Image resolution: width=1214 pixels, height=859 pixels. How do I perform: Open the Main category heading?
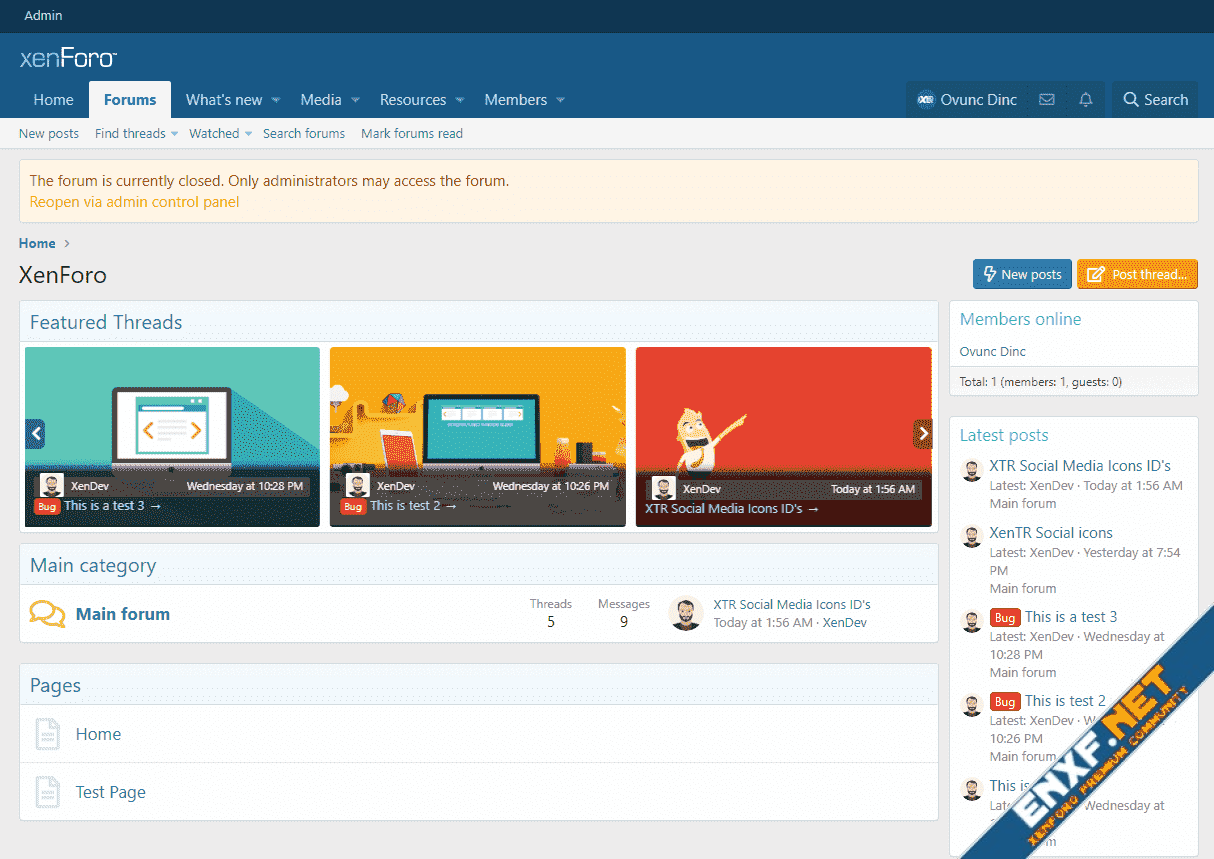[93, 565]
